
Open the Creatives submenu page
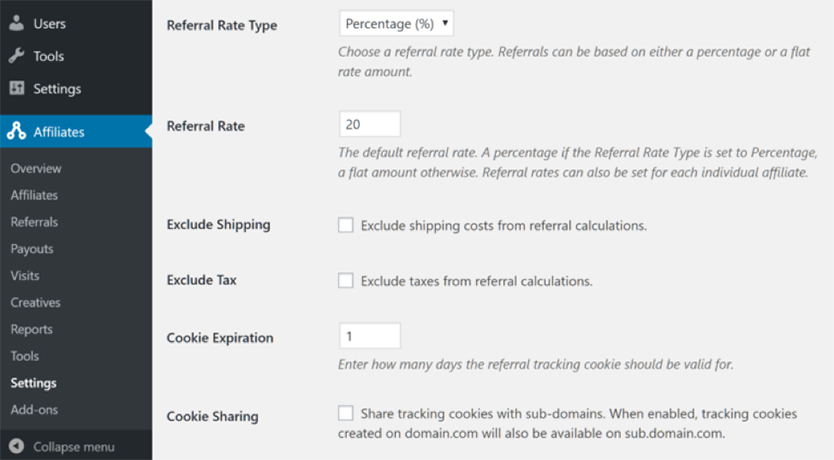pos(36,303)
